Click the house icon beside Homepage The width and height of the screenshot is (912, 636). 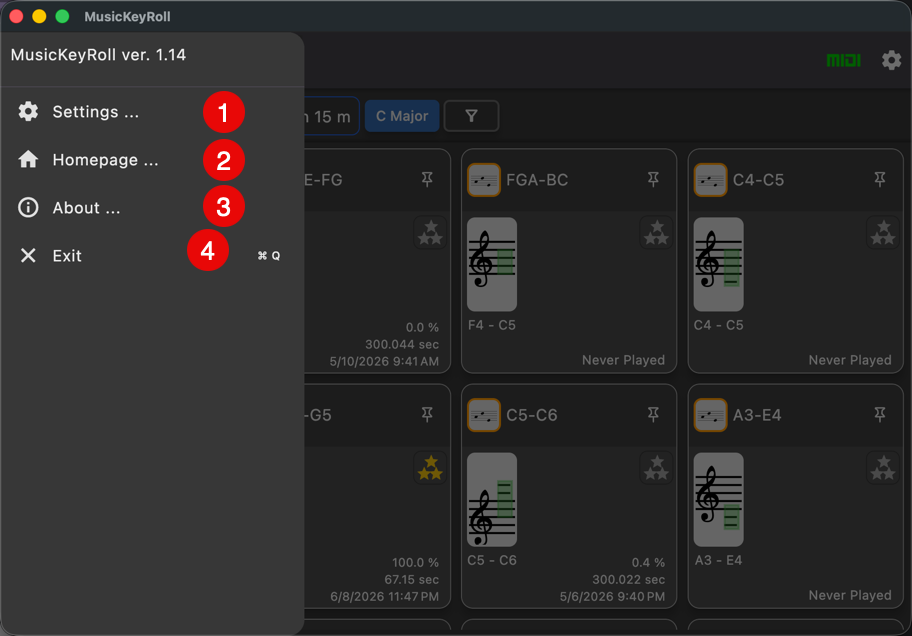[x=28, y=159]
